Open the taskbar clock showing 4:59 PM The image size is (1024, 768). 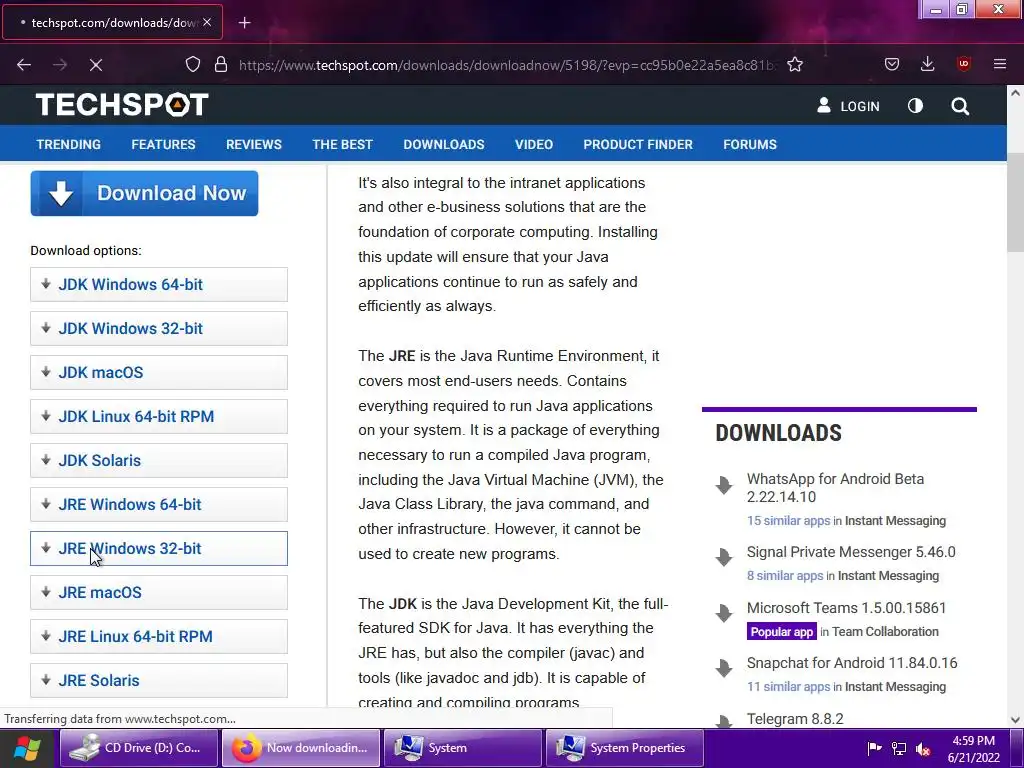point(974,749)
